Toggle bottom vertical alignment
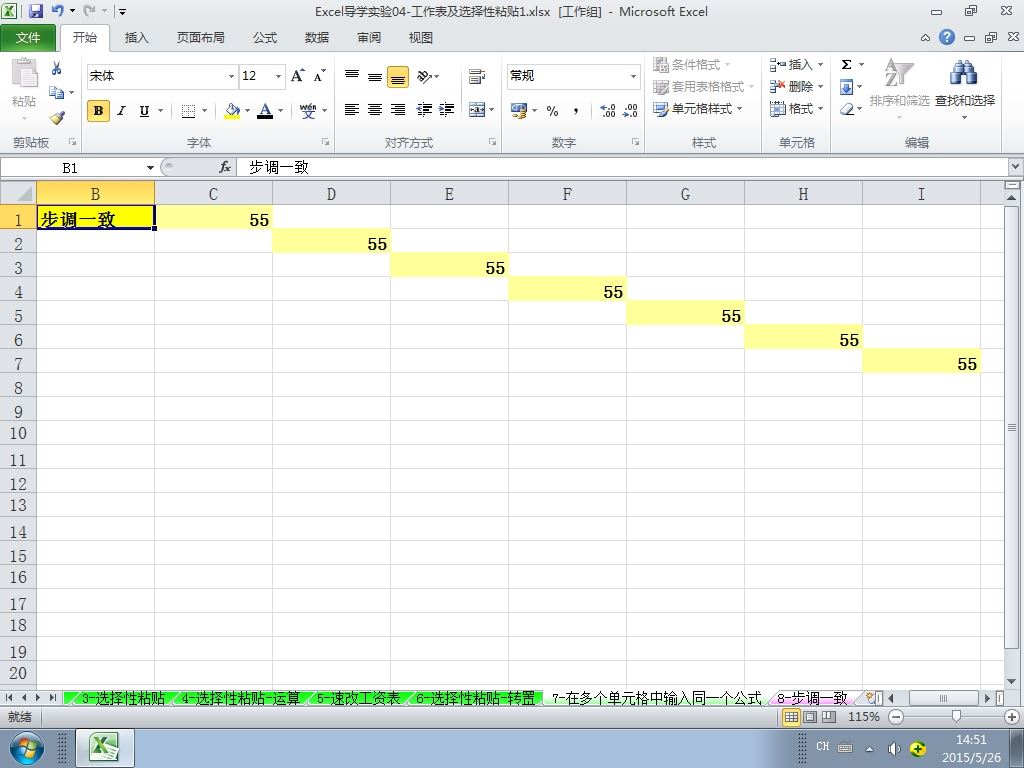Screen dimensions: 1024x768 [398, 77]
